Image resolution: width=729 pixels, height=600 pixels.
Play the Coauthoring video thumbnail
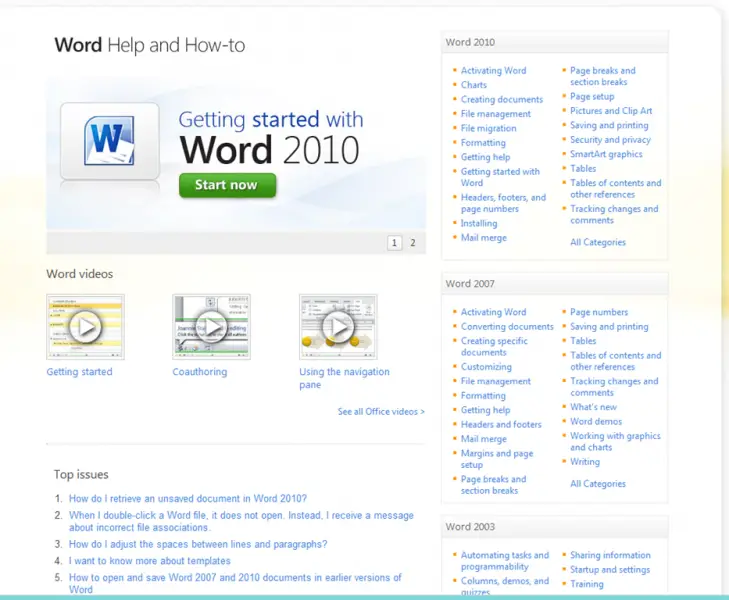[212, 327]
